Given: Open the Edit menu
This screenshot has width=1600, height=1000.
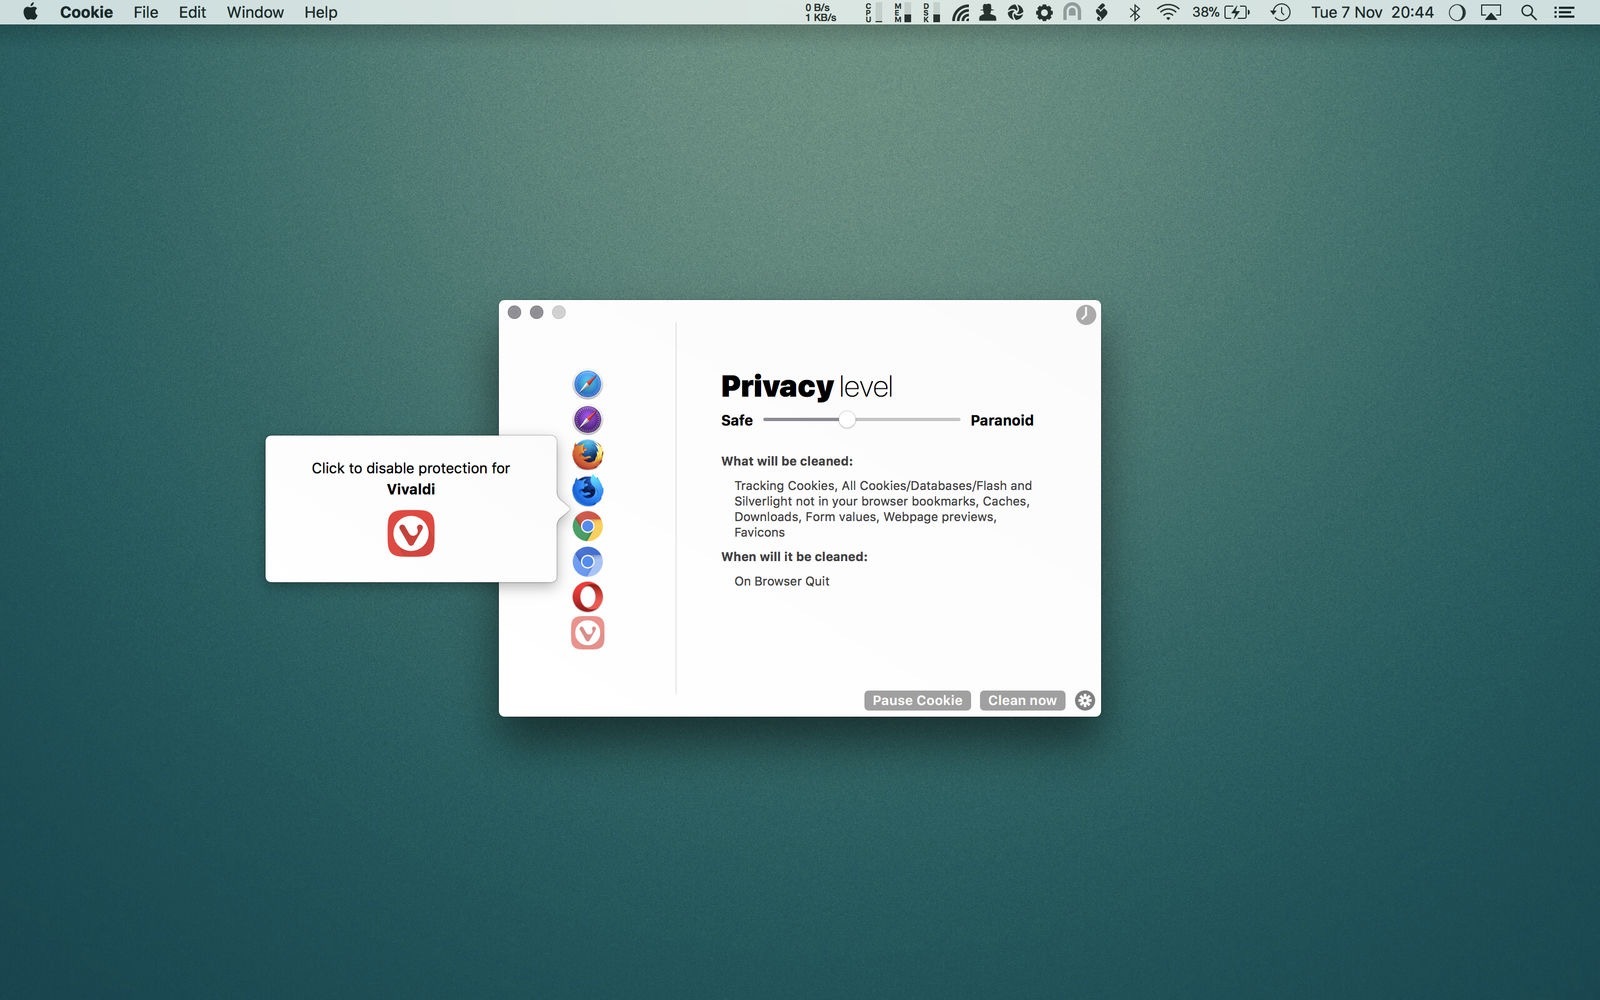Looking at the screenshot, I should tap(192, 12).
